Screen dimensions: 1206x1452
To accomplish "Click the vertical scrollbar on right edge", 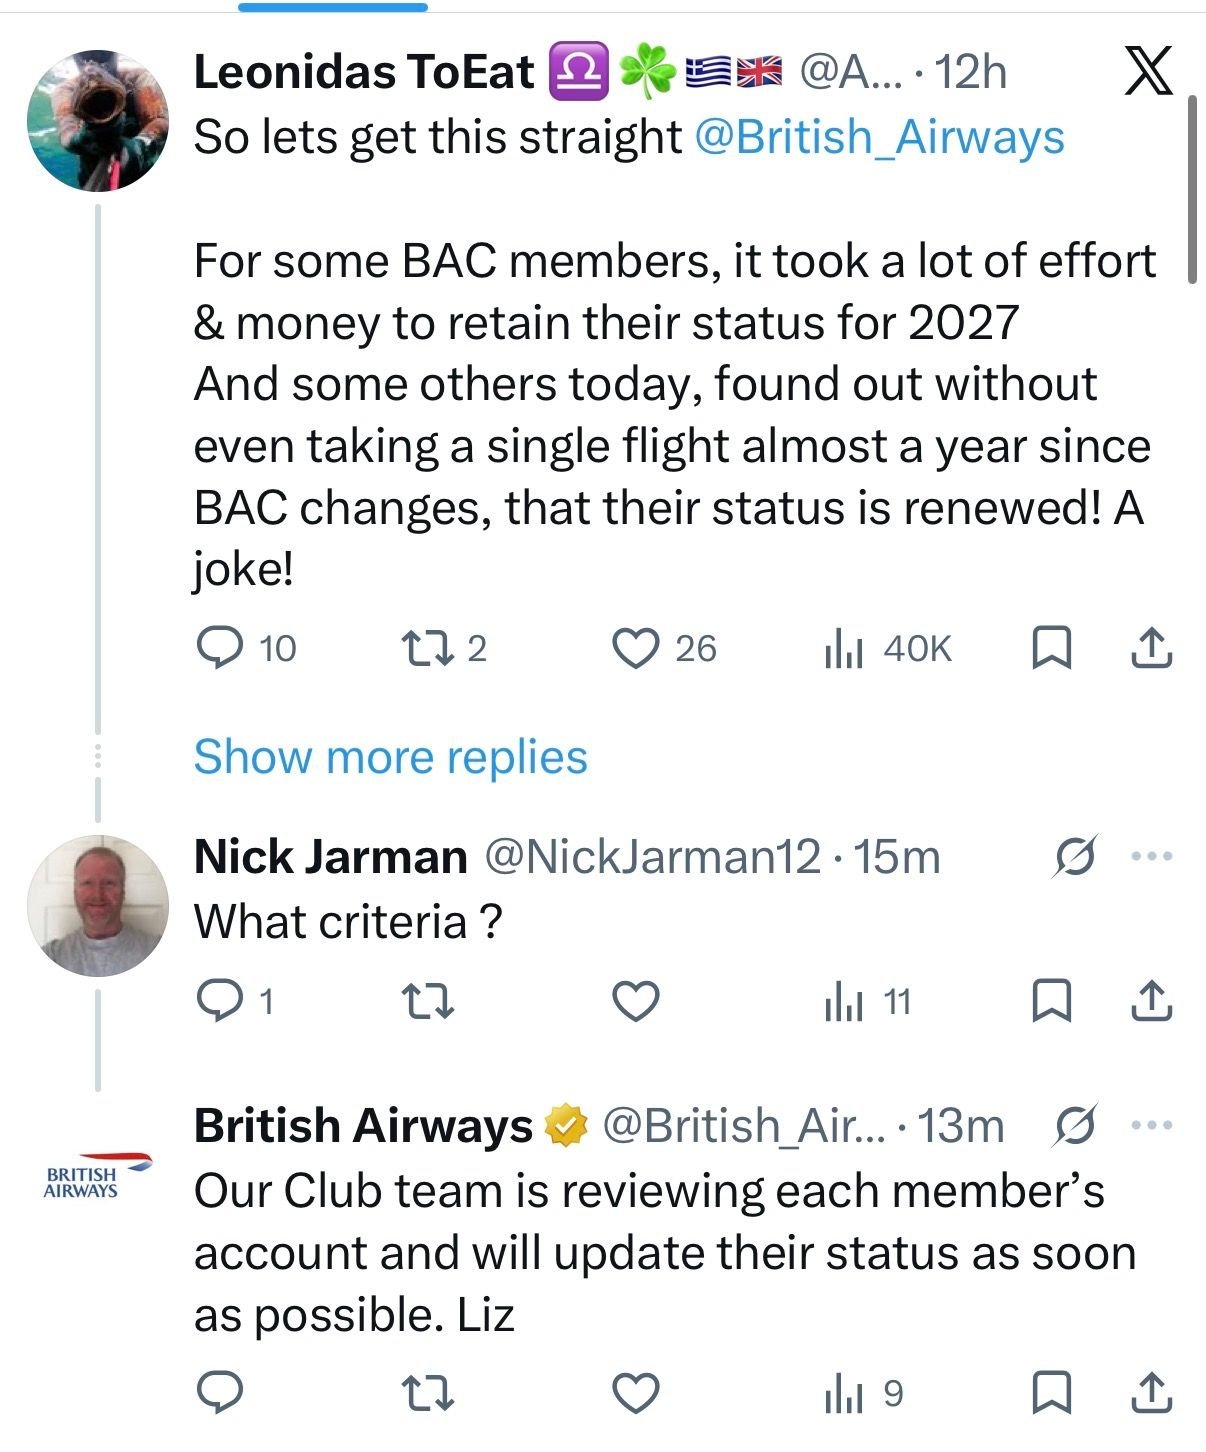I will pyautogui.click(x=1192, y=190).
